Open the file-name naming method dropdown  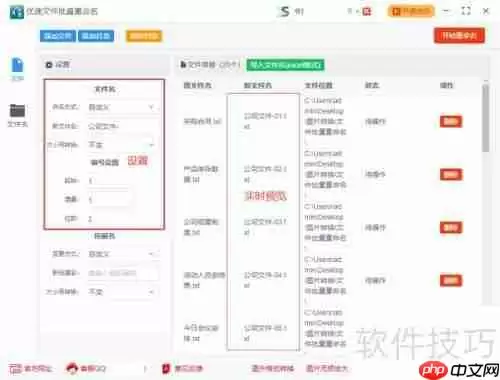tap(122, 107)
